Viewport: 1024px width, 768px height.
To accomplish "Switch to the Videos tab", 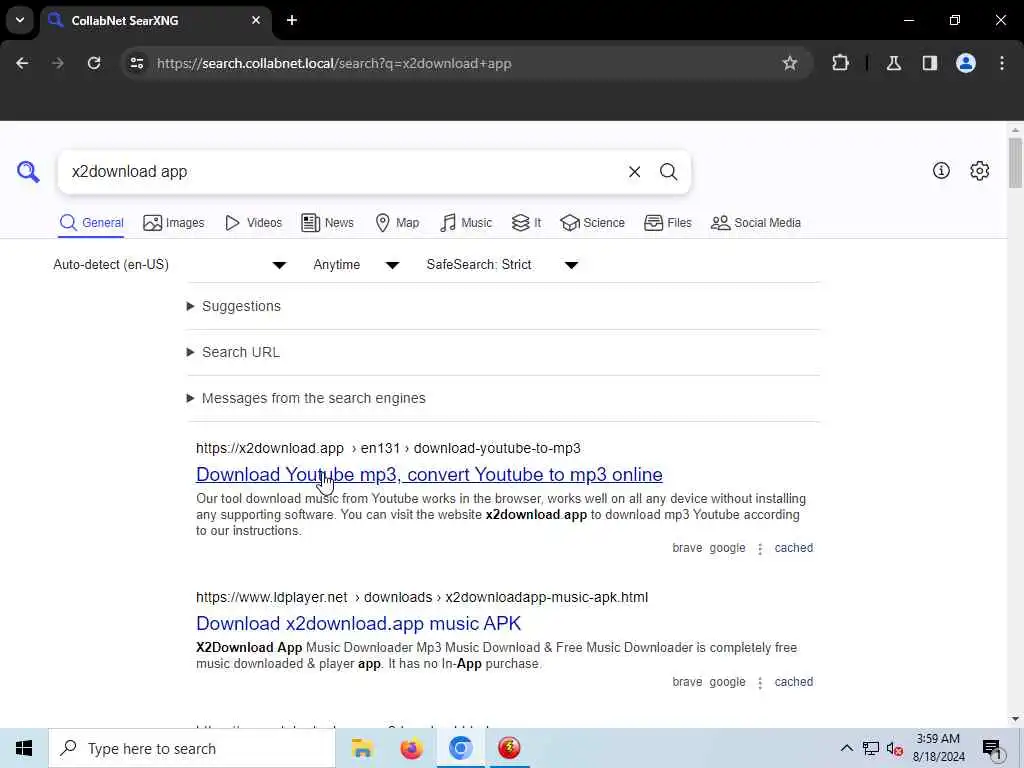I will click(253, 223).
